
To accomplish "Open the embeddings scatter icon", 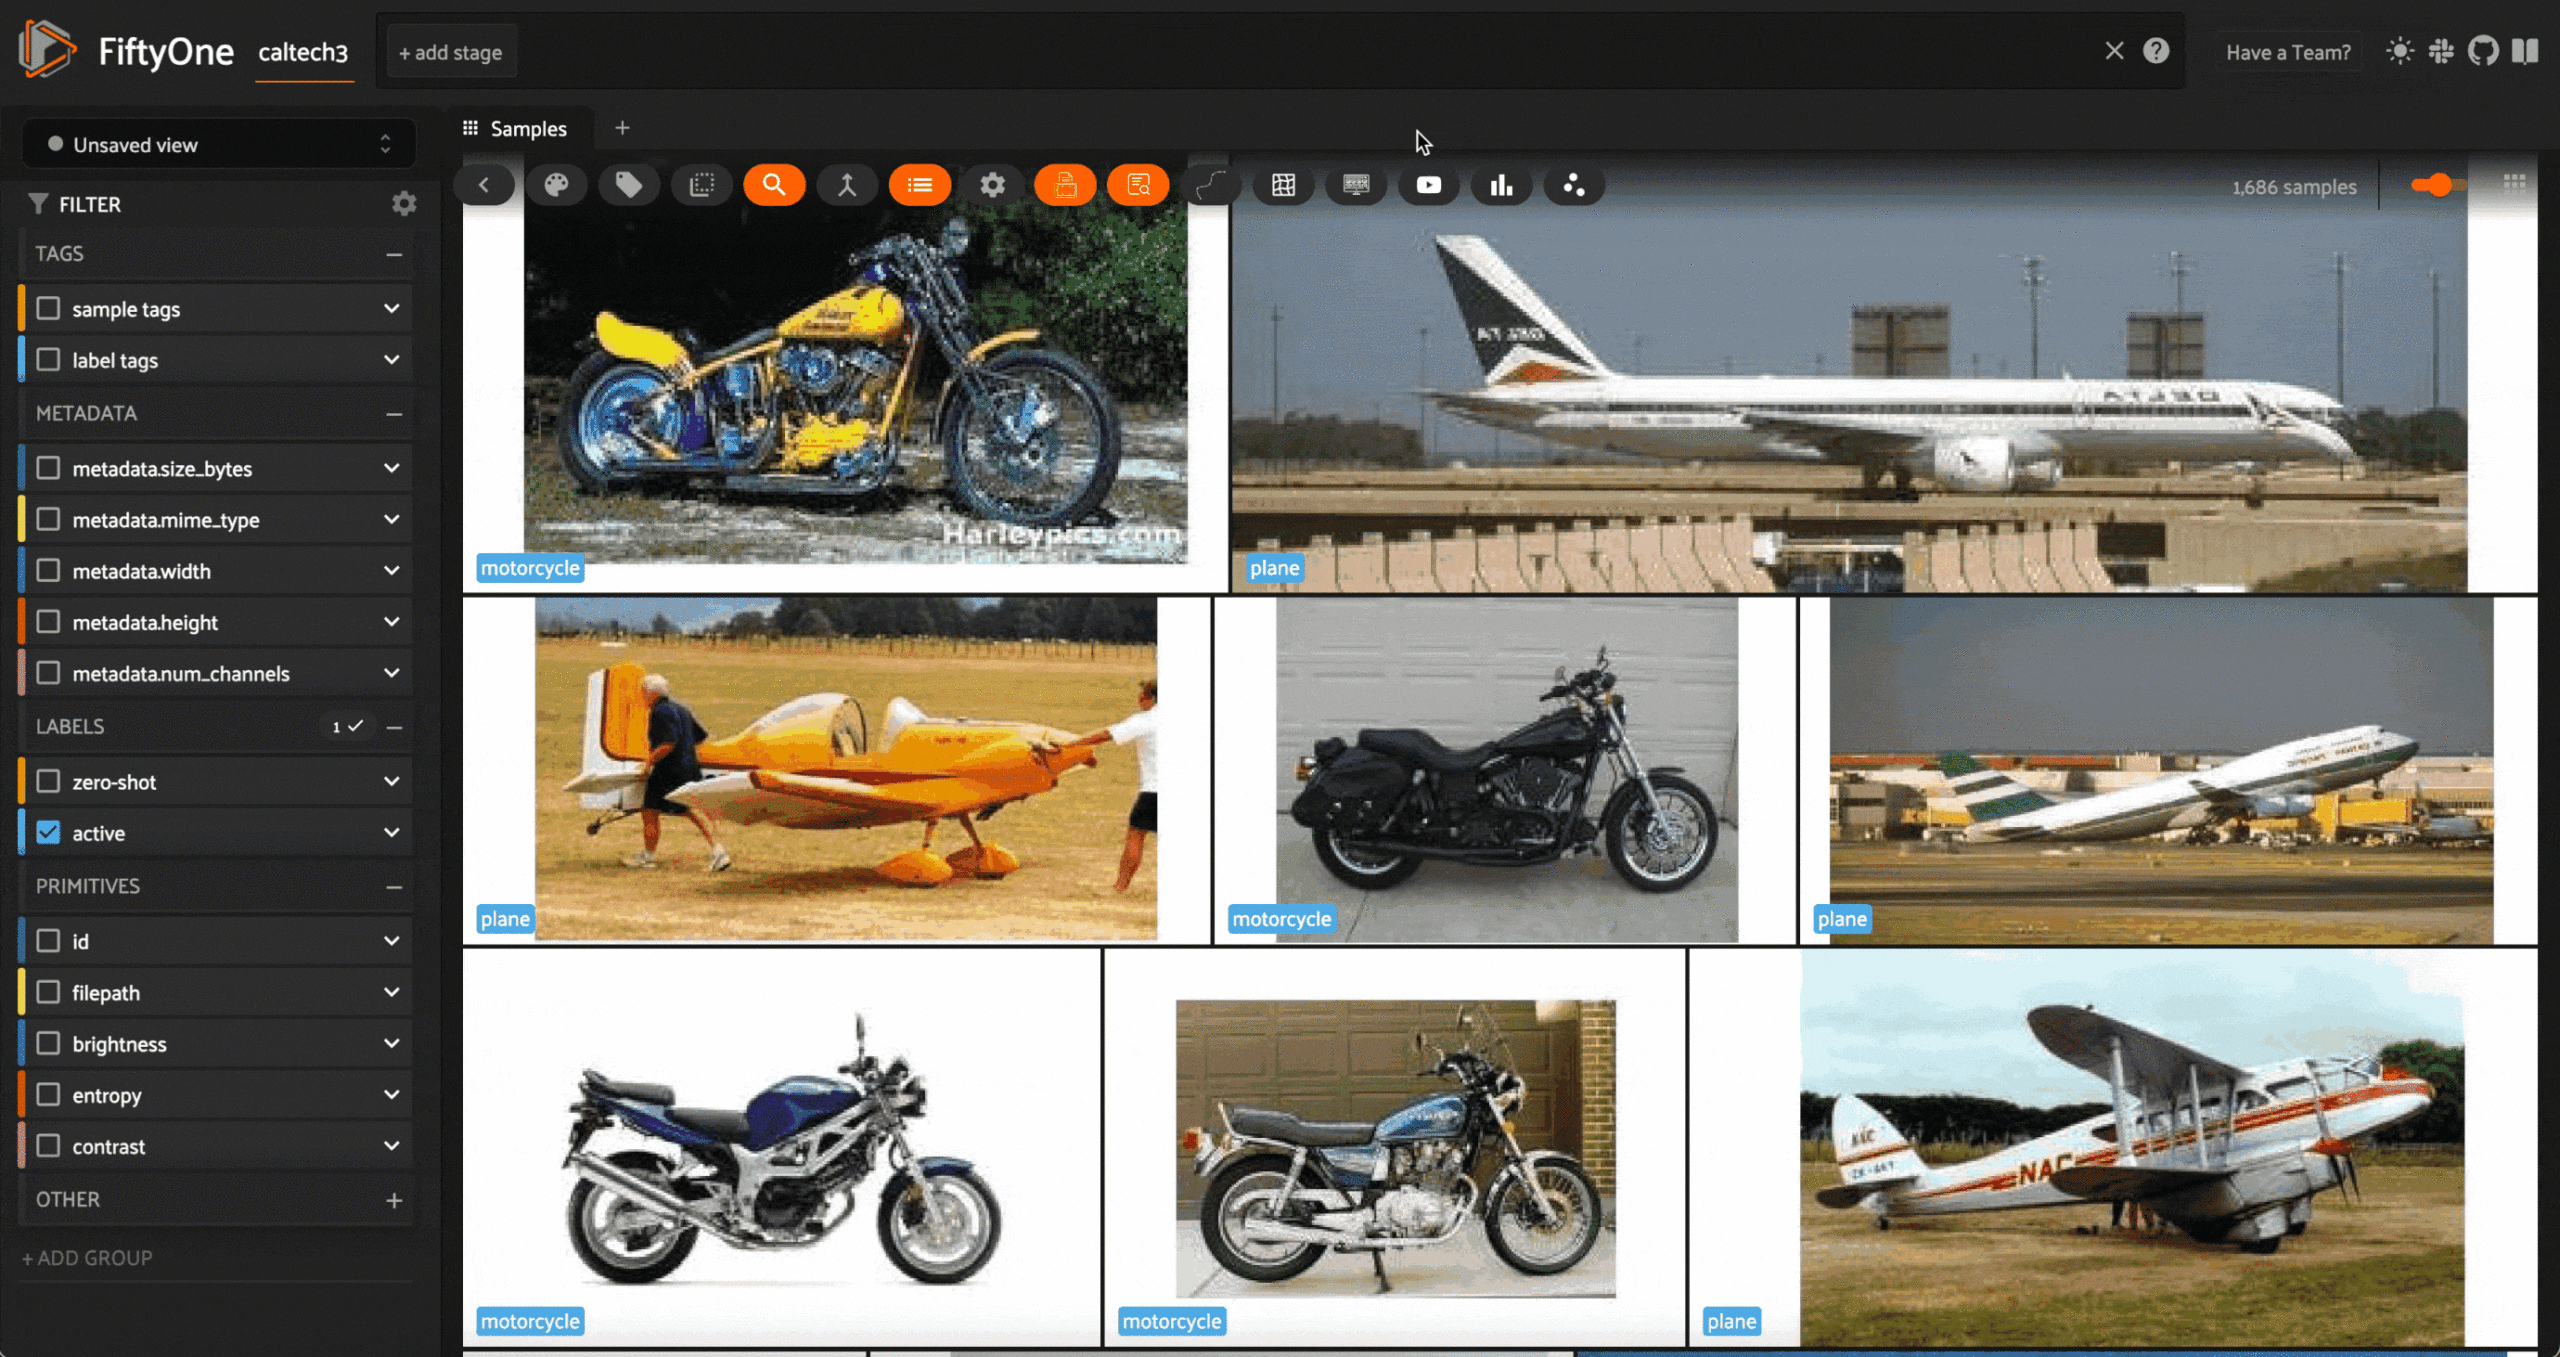I will point(1574,185).
